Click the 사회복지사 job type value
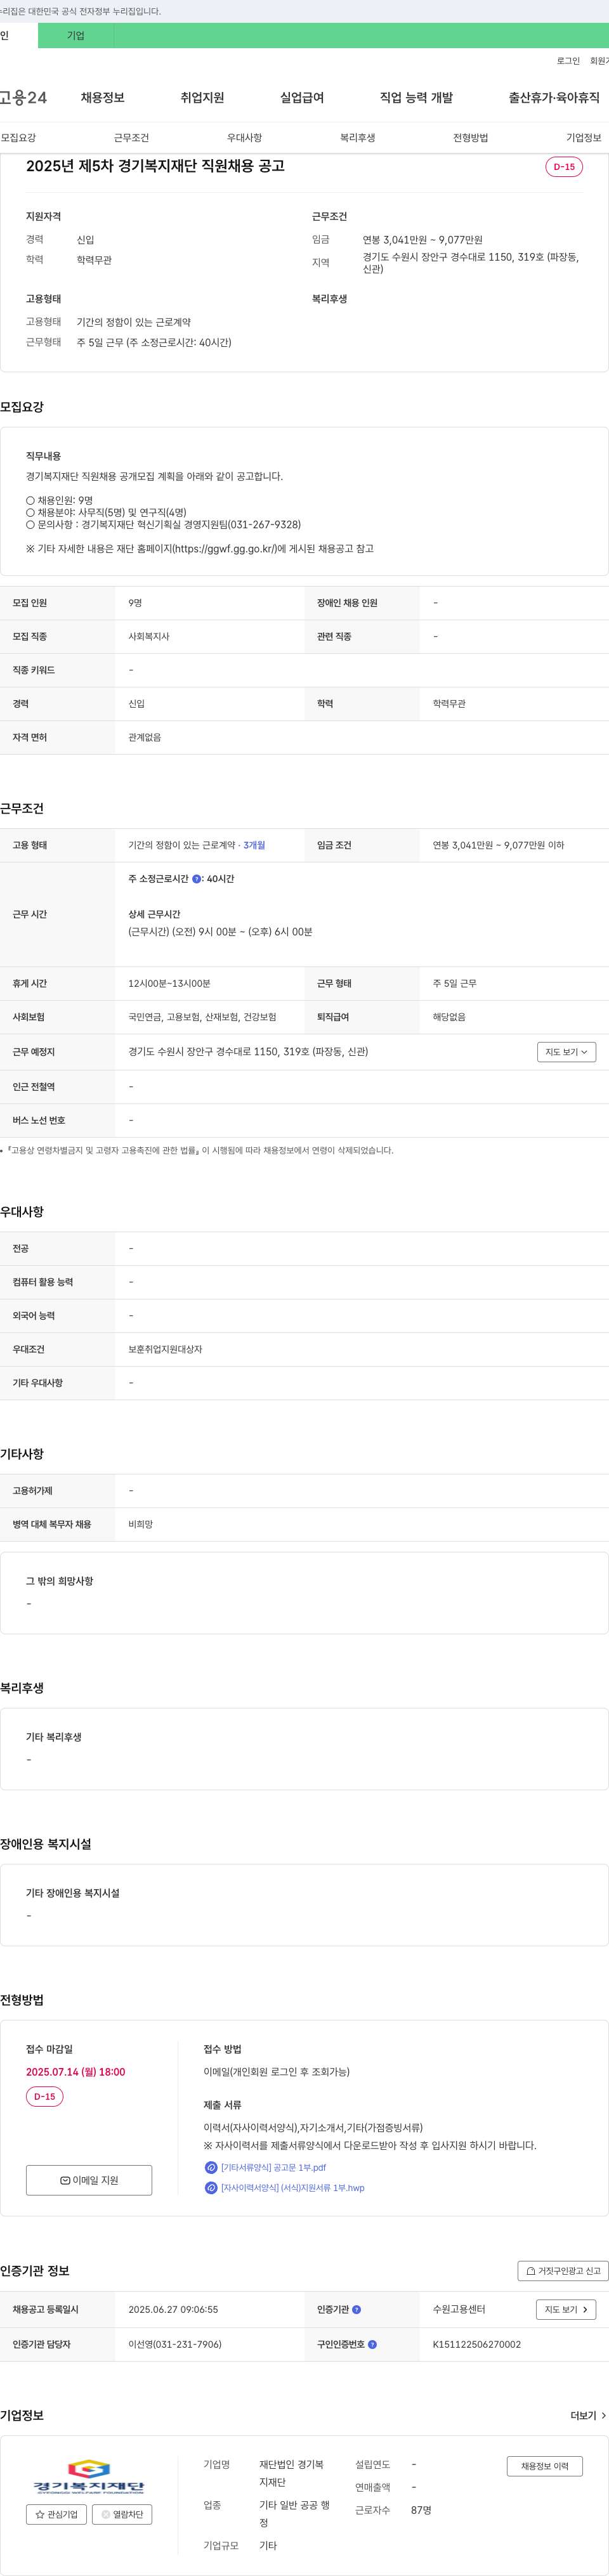Screen dimensions: 609x2576 pyautogui.click(x=149, y=637)
